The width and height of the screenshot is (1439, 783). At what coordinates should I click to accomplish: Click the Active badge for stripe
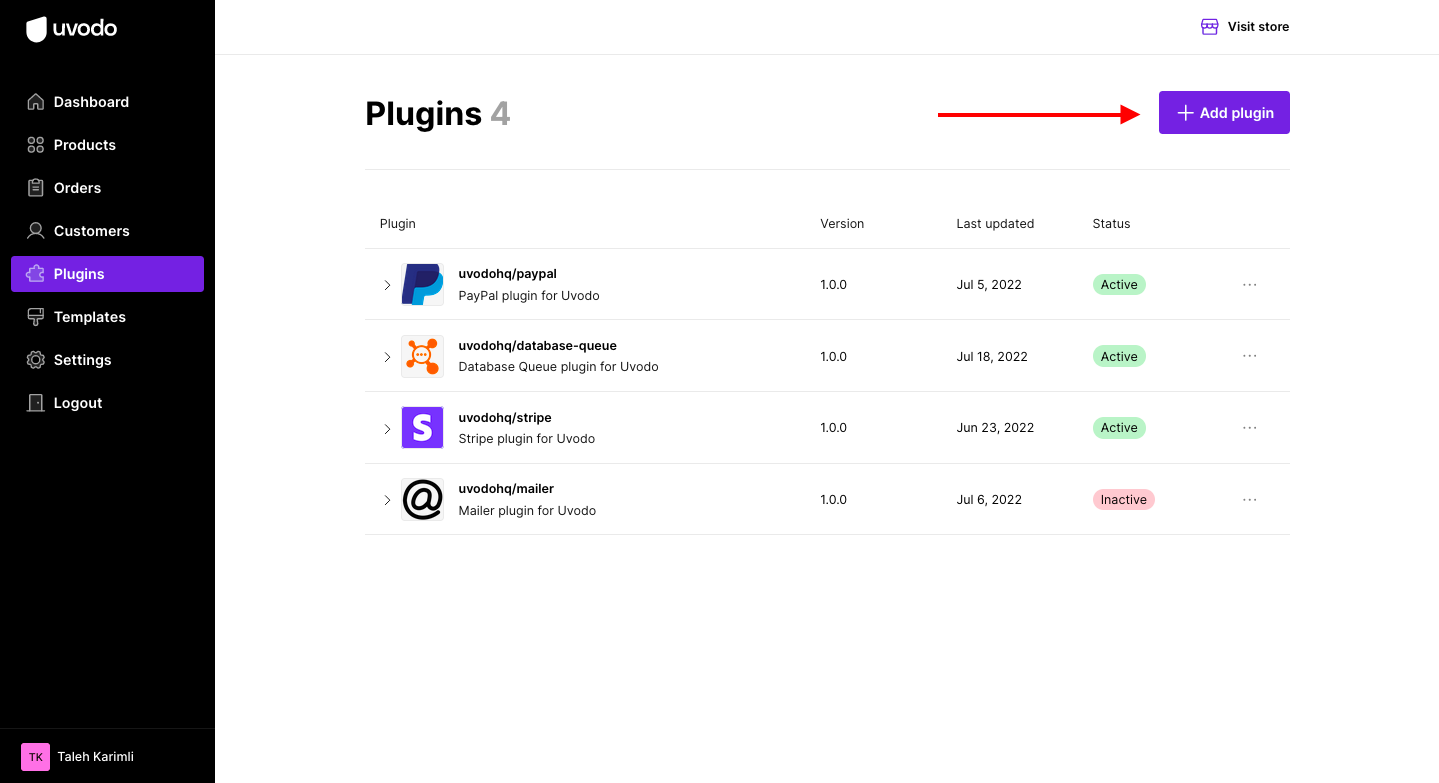click(1119, 428)
